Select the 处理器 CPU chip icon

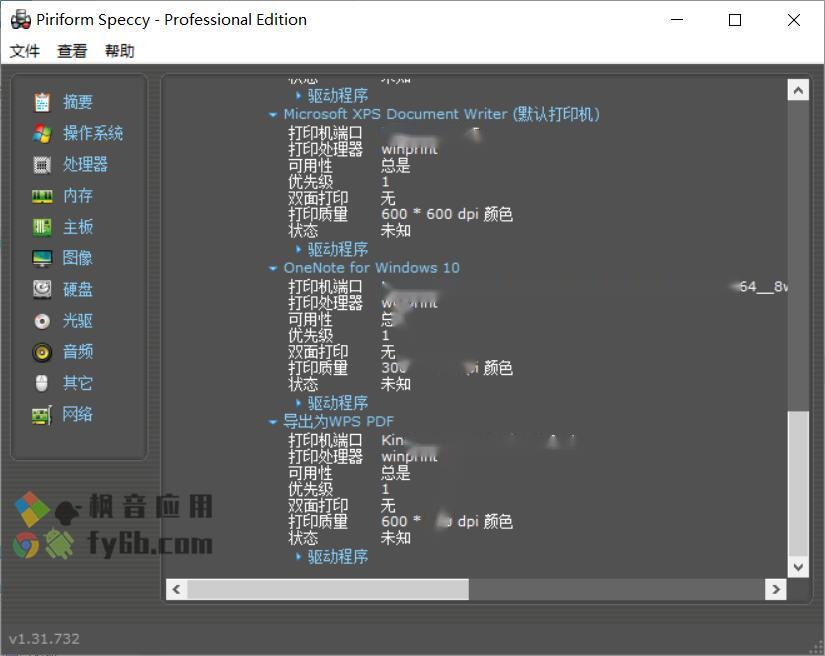pos(42,165)
